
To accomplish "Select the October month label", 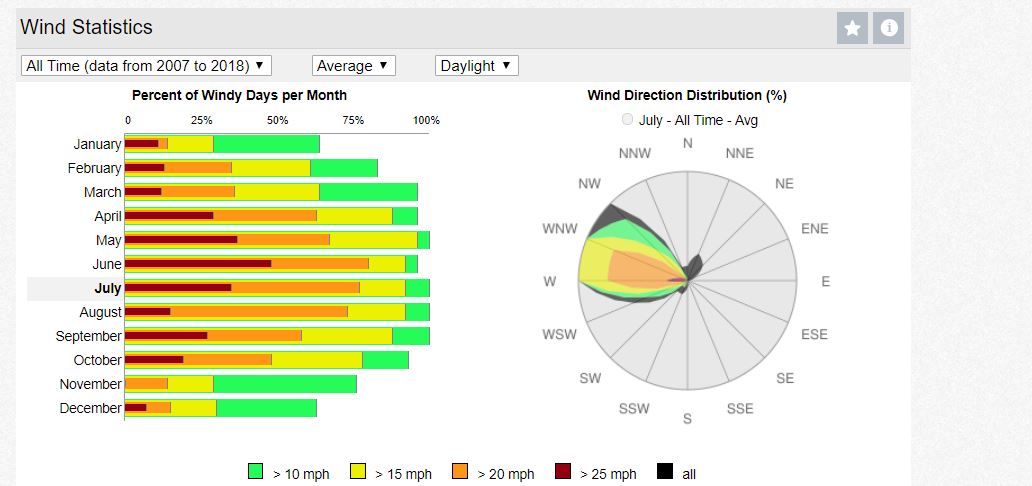I will pyautogui.click(x=97, y=360).
